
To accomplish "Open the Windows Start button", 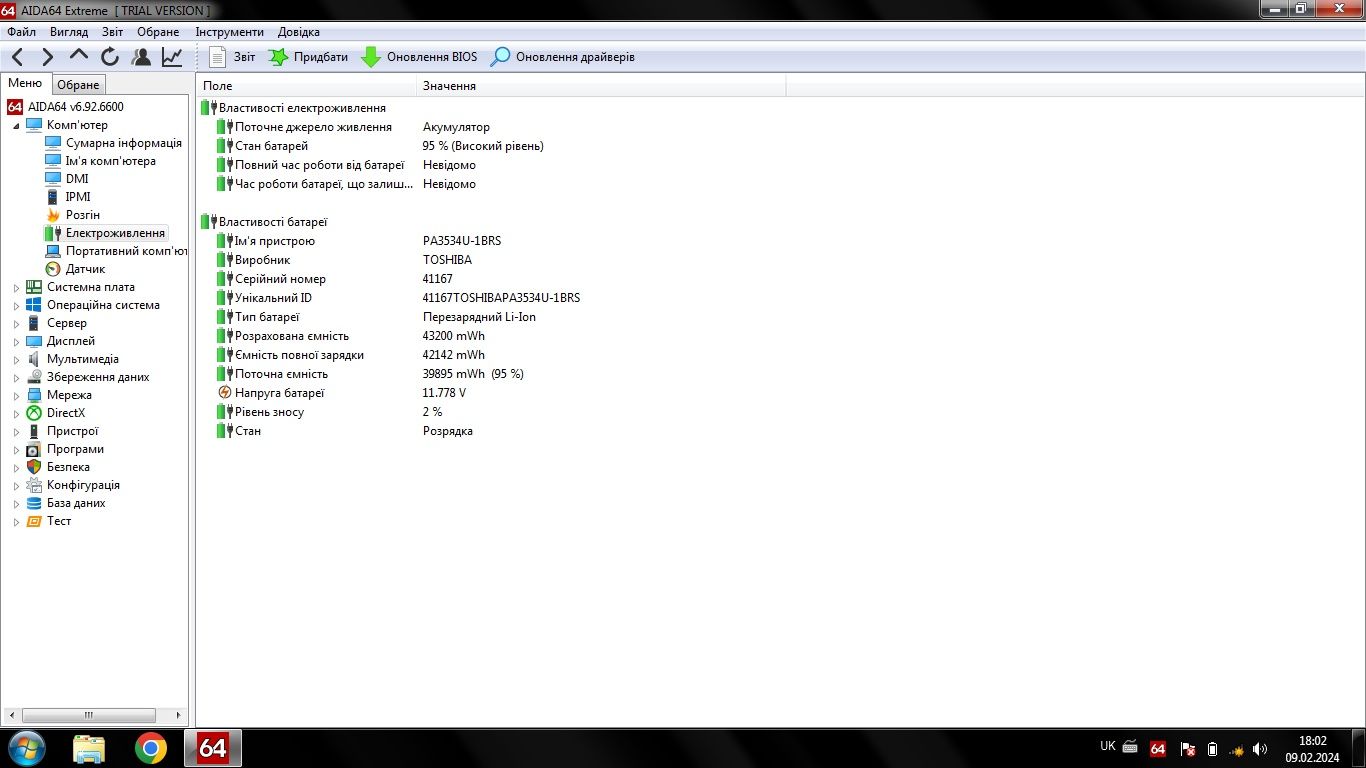I will (25, 748).
